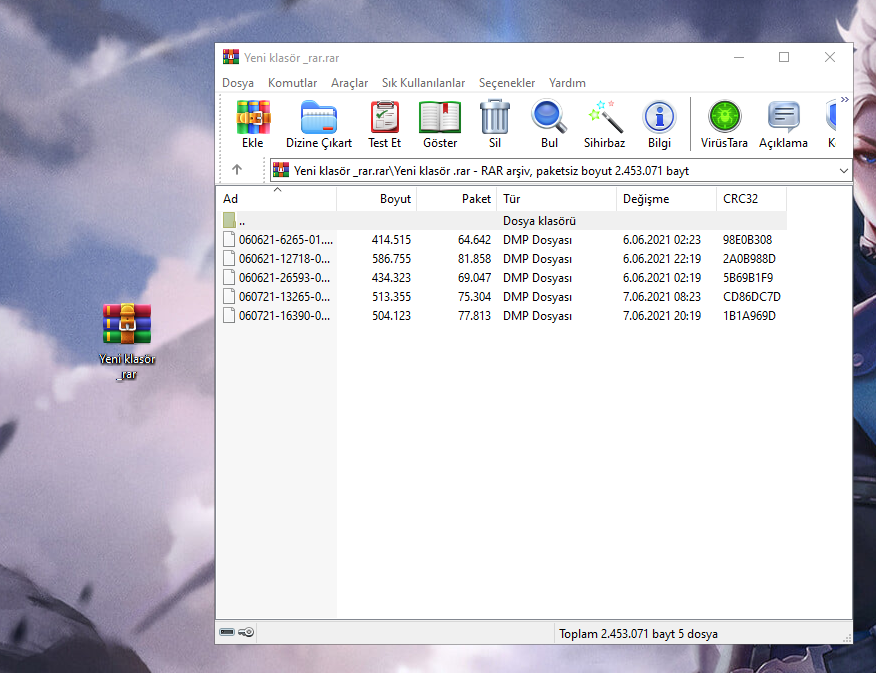This screenshot has width=876, height=673.
Task: Click the Sil trash can icon
Action: pyautogui.click(x=494, y=117)
